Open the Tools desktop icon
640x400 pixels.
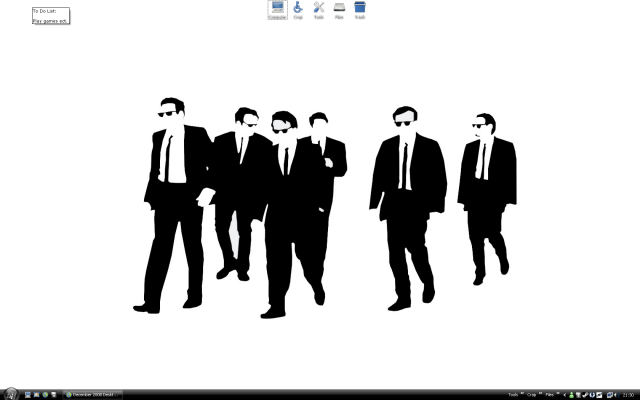coord(319,10)
